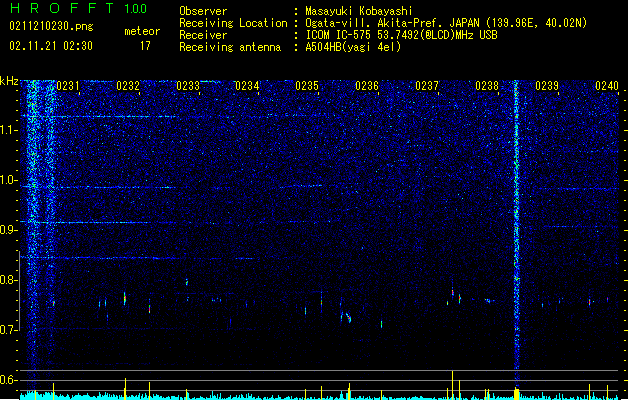Click the 0234 time marker

(247, 86)
